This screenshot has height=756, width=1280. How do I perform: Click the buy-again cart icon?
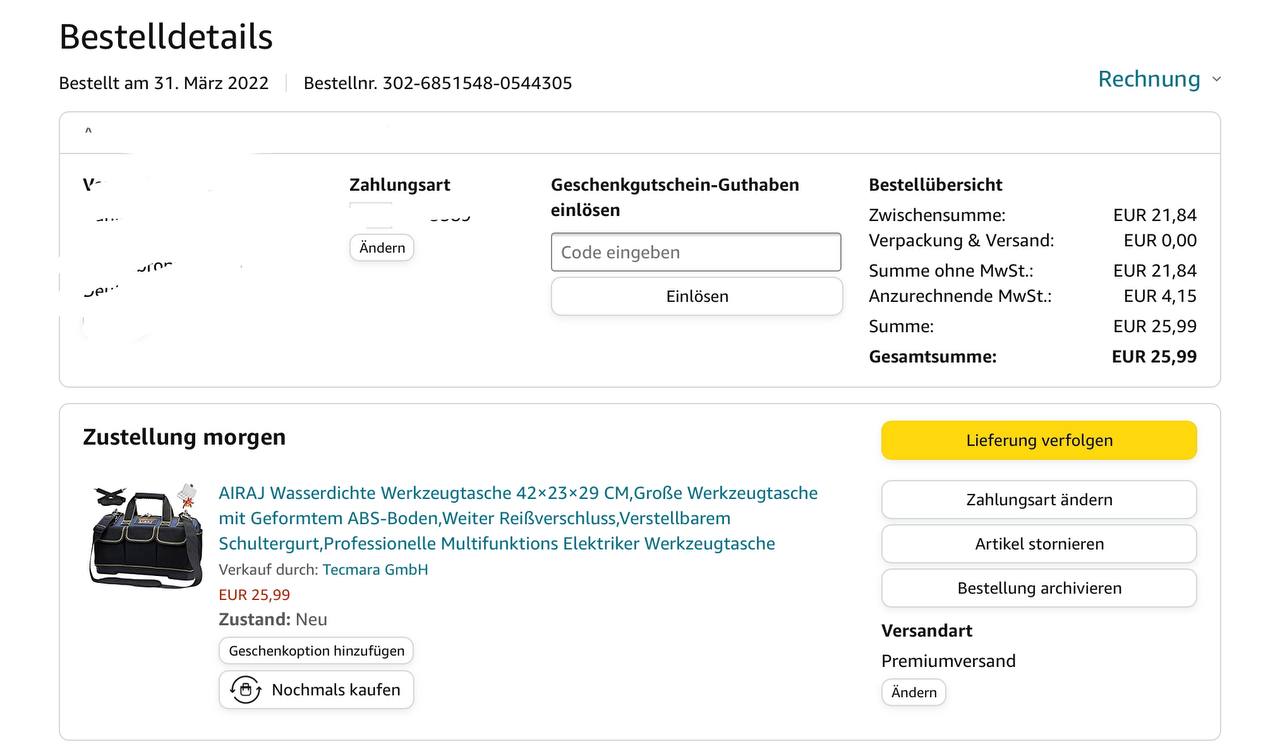pyautogui.click(x=245, y=690)
